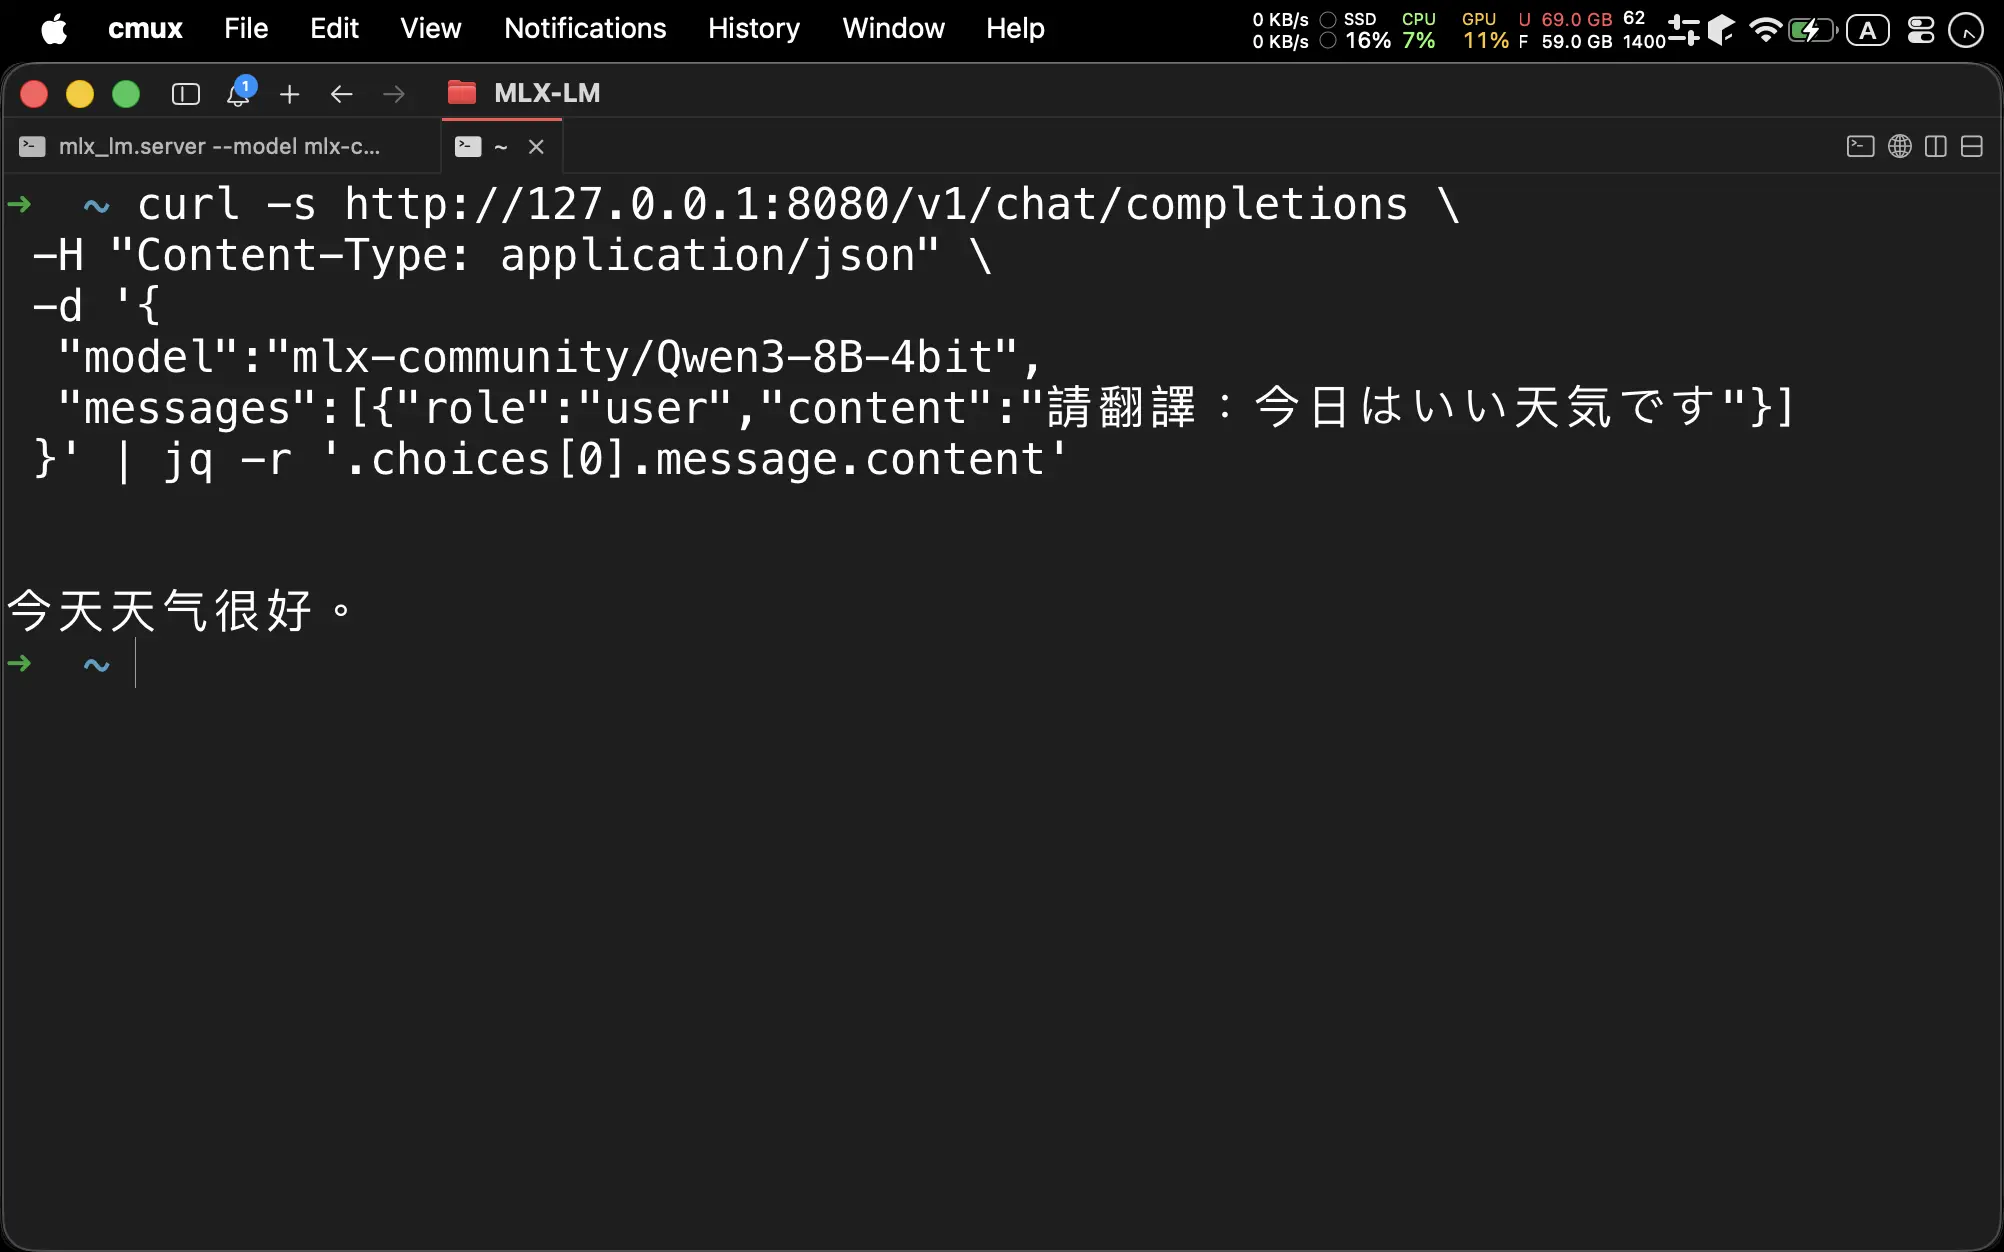Screen dimensions: 2004x1252
Task: Zoom the window with green button
Action: [126, 94]
